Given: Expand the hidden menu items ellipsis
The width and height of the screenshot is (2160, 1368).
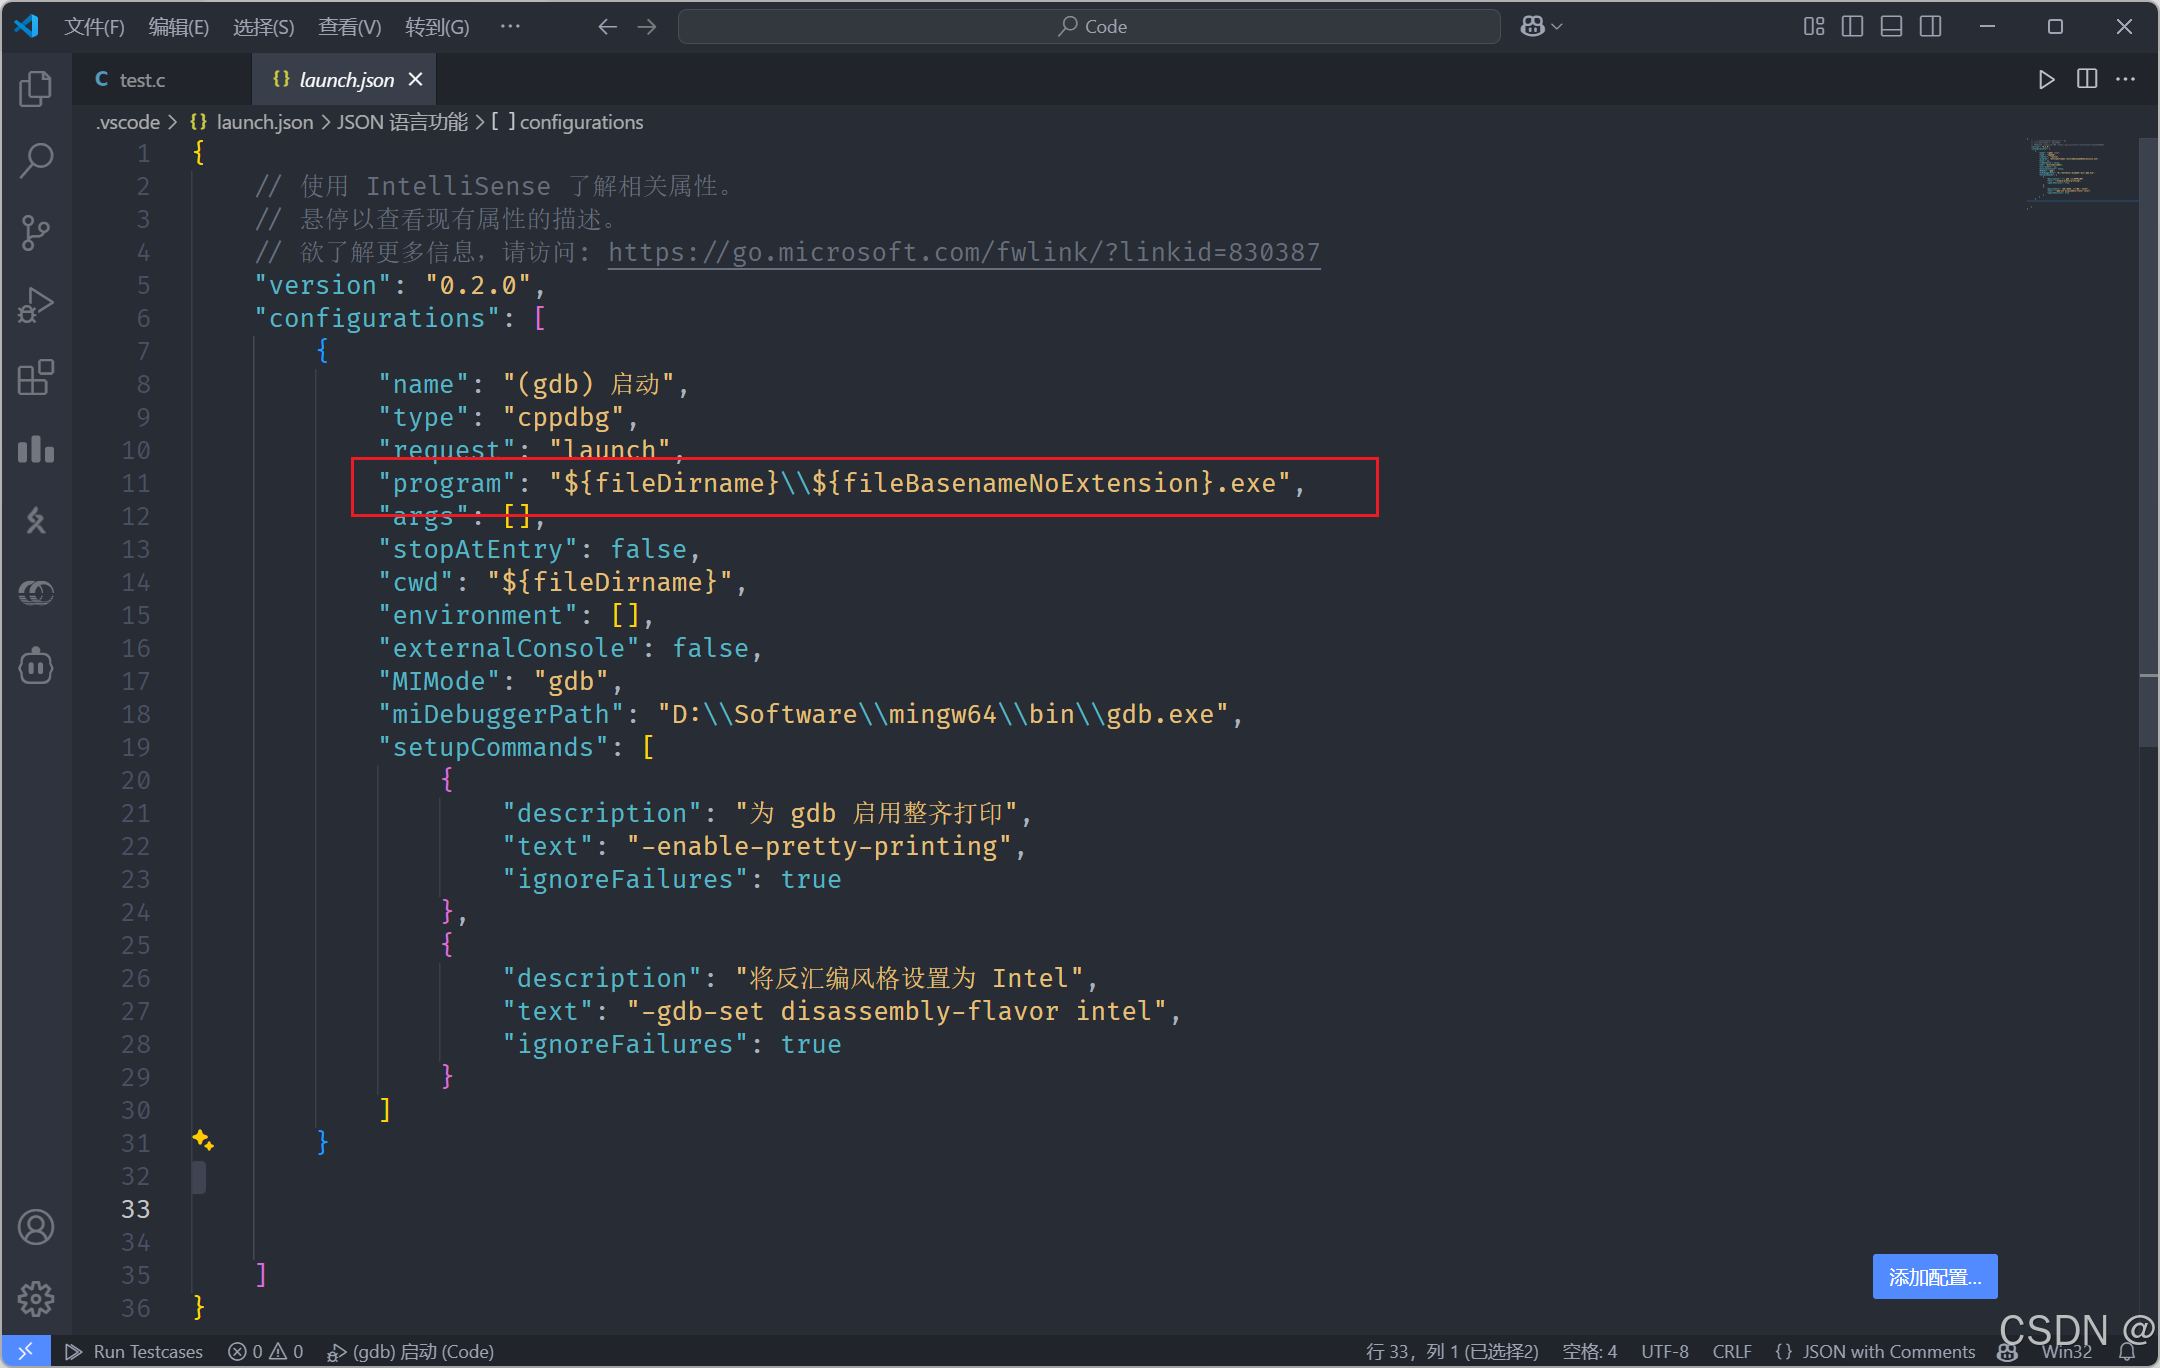Looking at the screenshot, I should pyautogui.click(x=510, y=27).
